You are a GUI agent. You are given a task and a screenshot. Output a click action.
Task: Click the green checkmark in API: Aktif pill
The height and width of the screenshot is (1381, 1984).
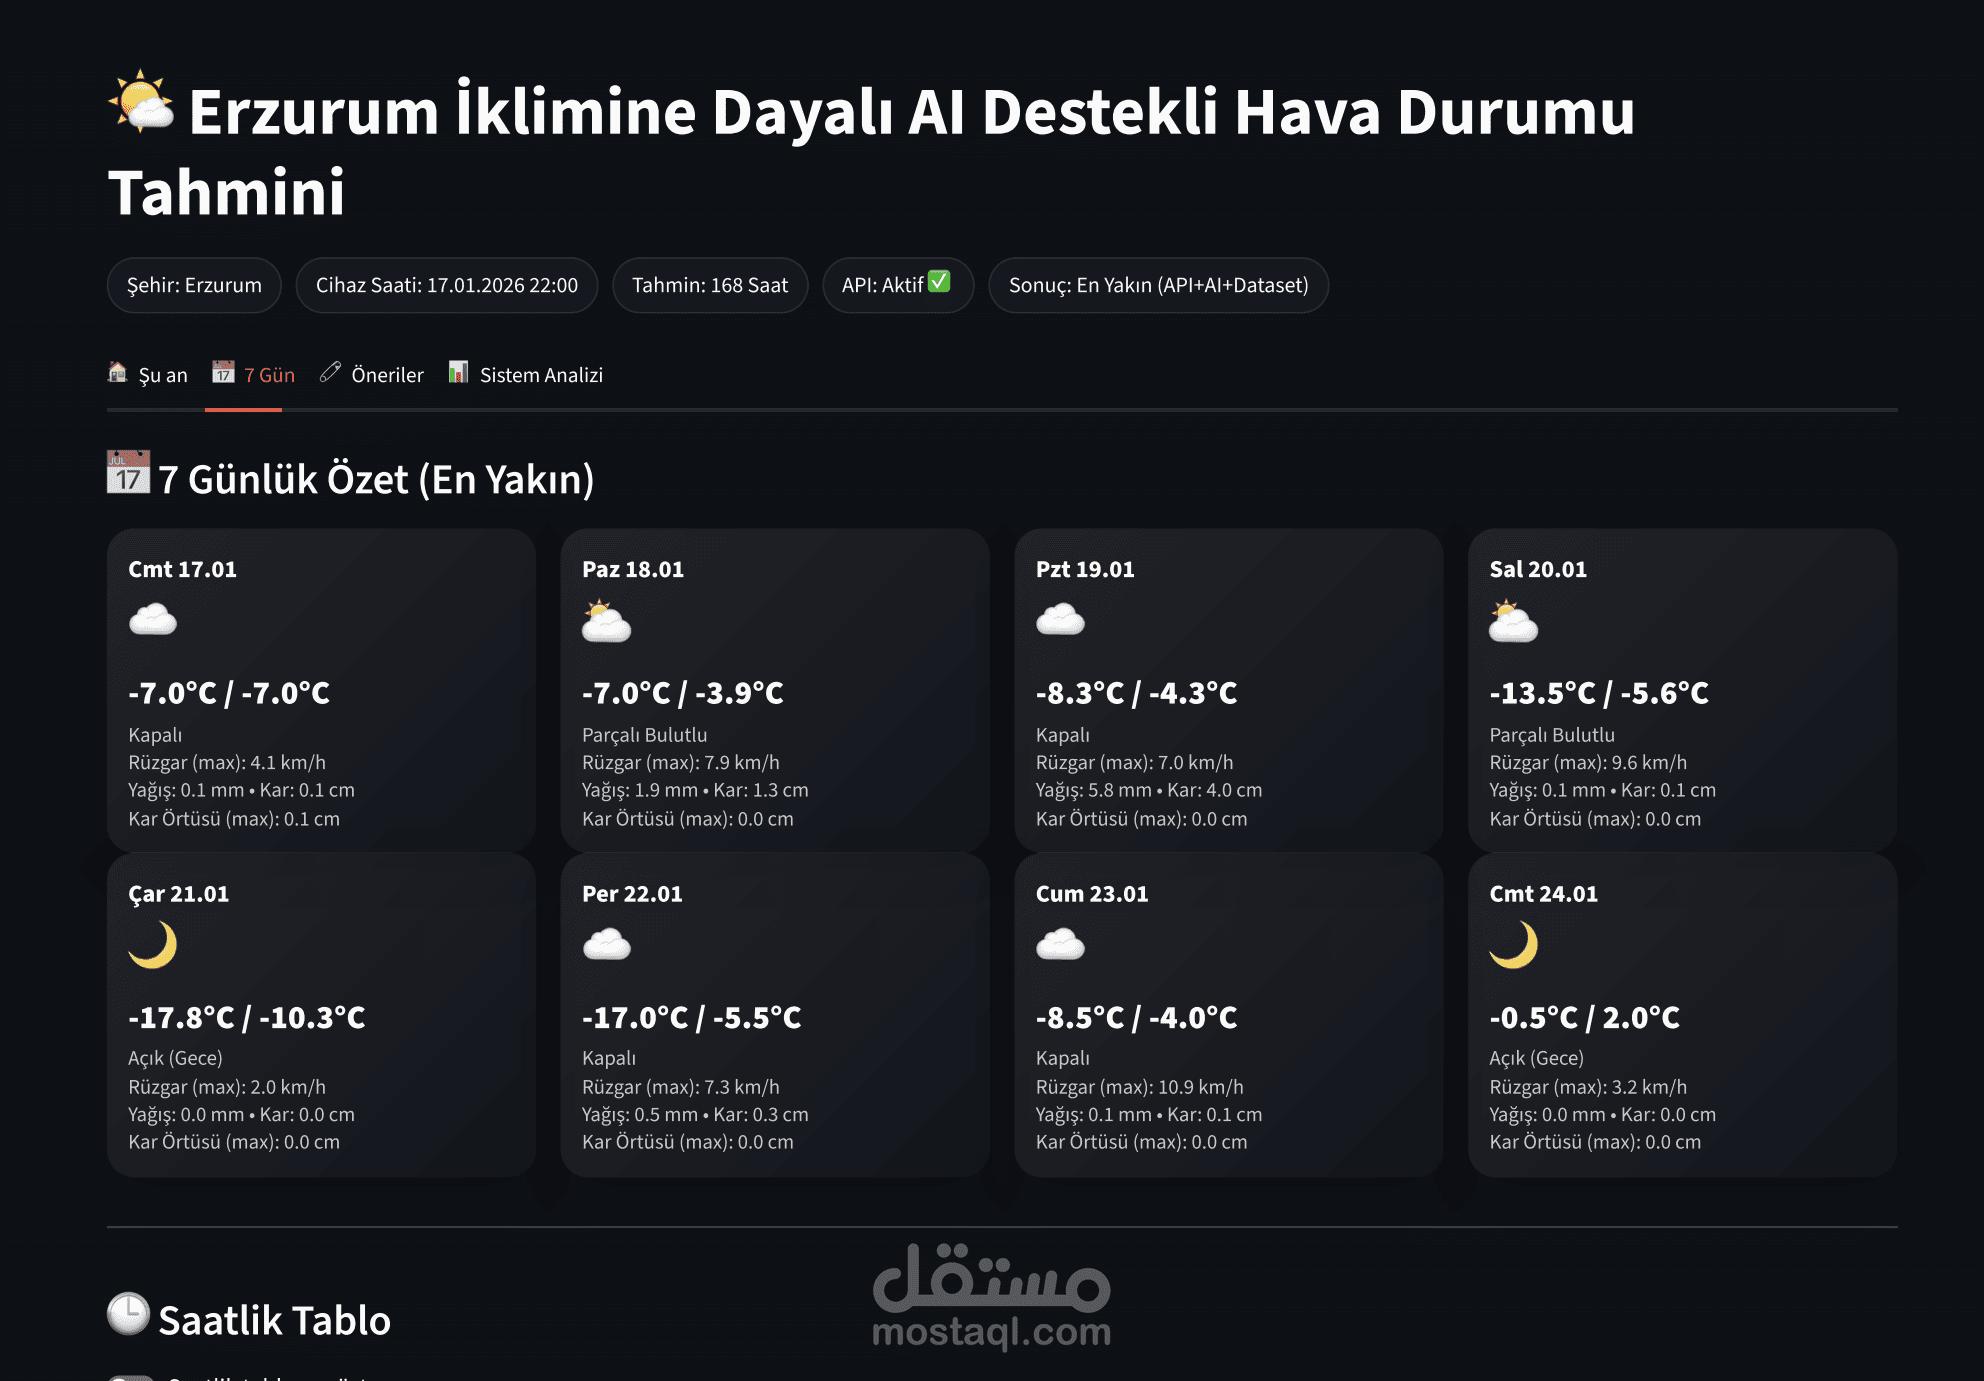[939, 282]
